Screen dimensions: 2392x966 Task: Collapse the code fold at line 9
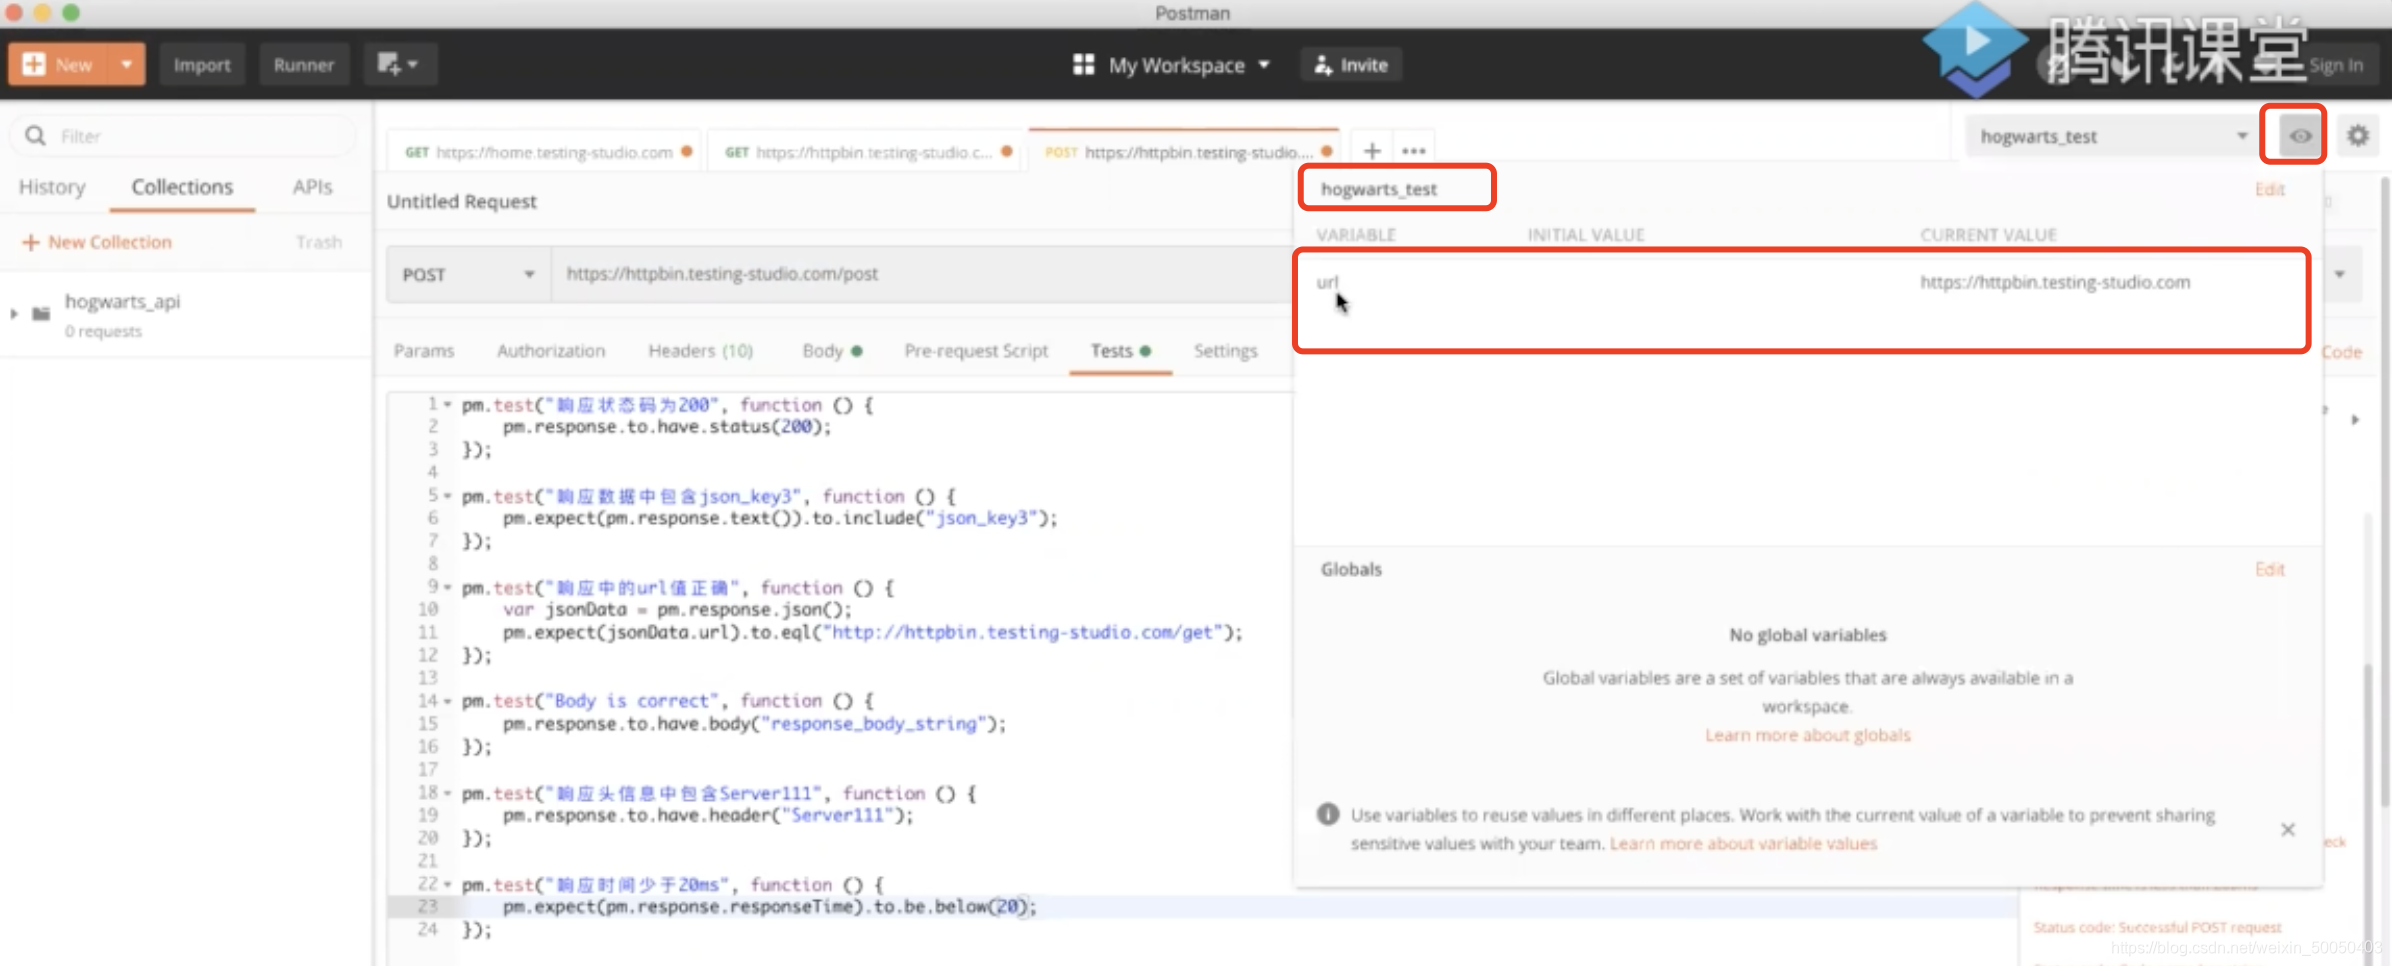tap(448, 587)
